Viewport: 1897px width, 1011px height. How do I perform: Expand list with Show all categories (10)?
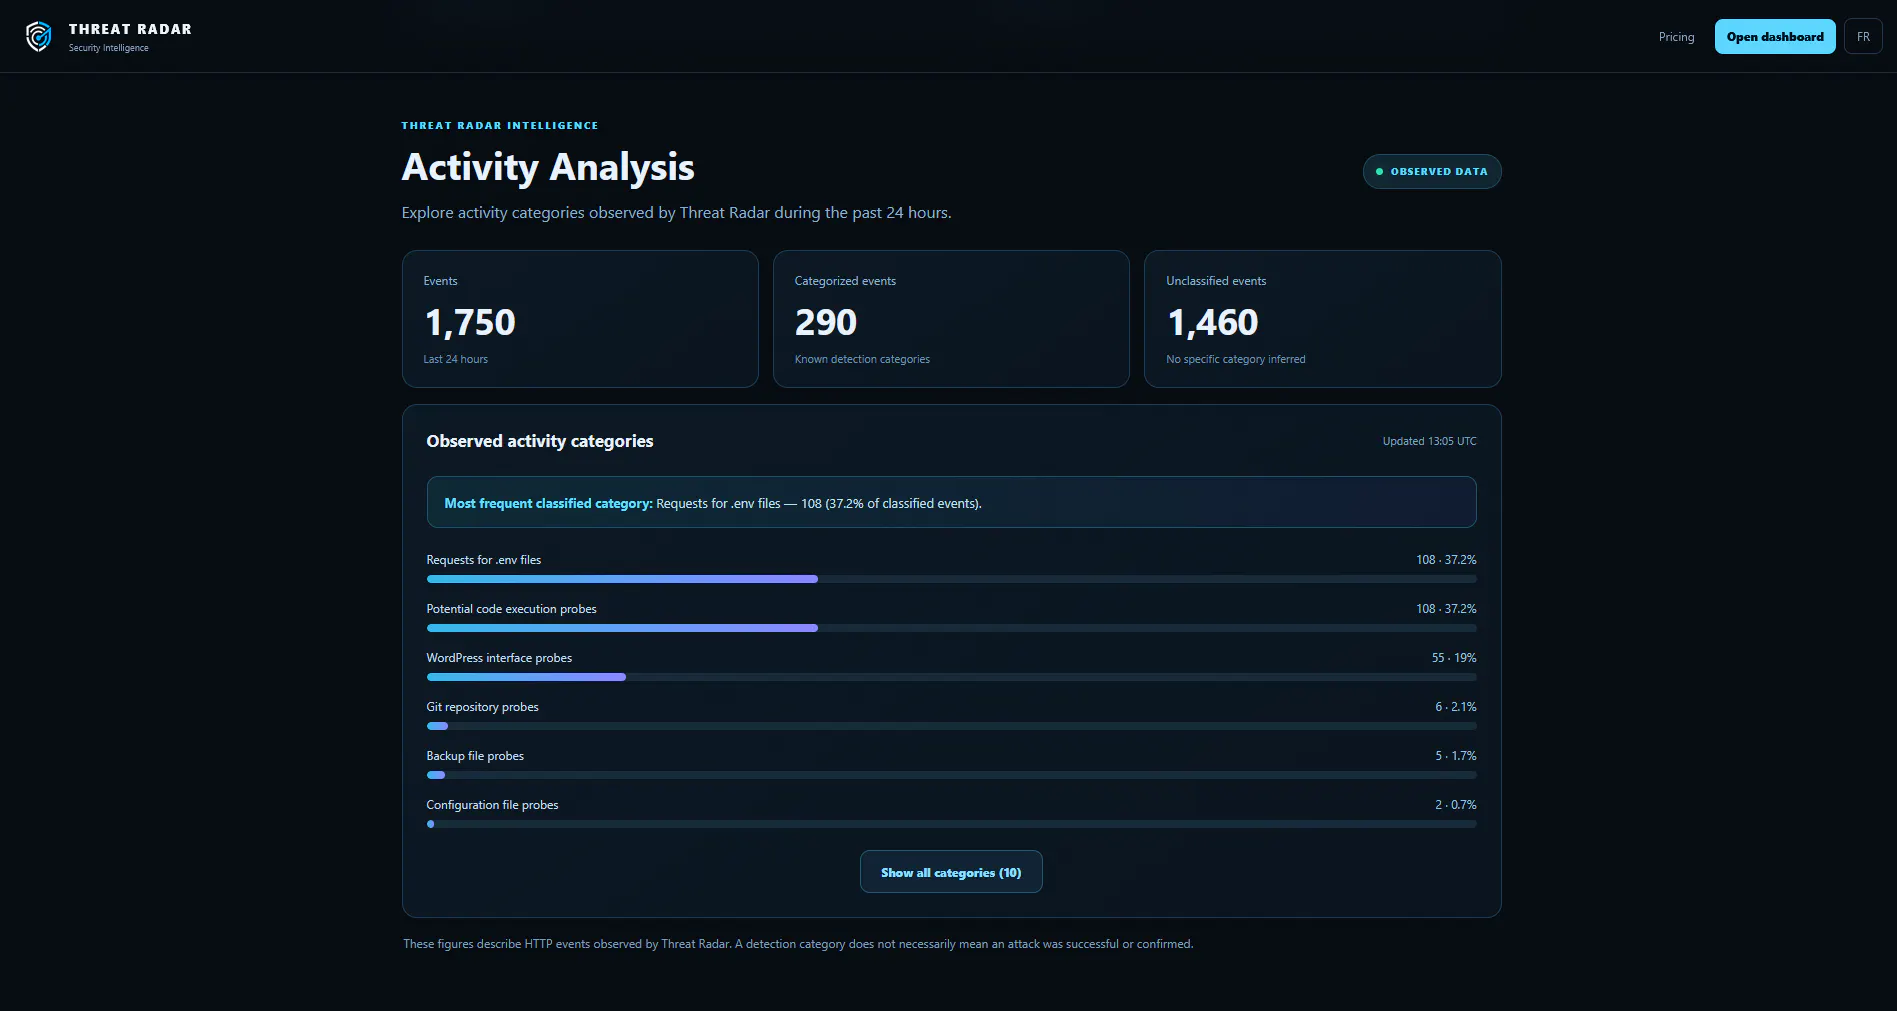(x=951, y=872)
